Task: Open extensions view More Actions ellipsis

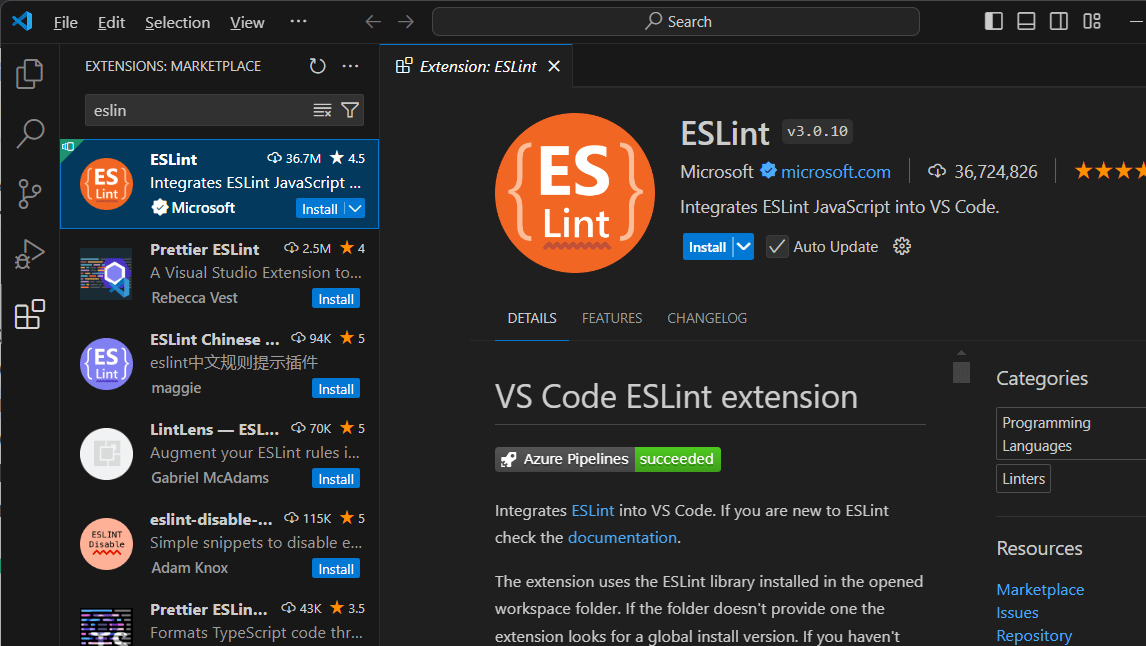Action: click(x=350, y=66)
